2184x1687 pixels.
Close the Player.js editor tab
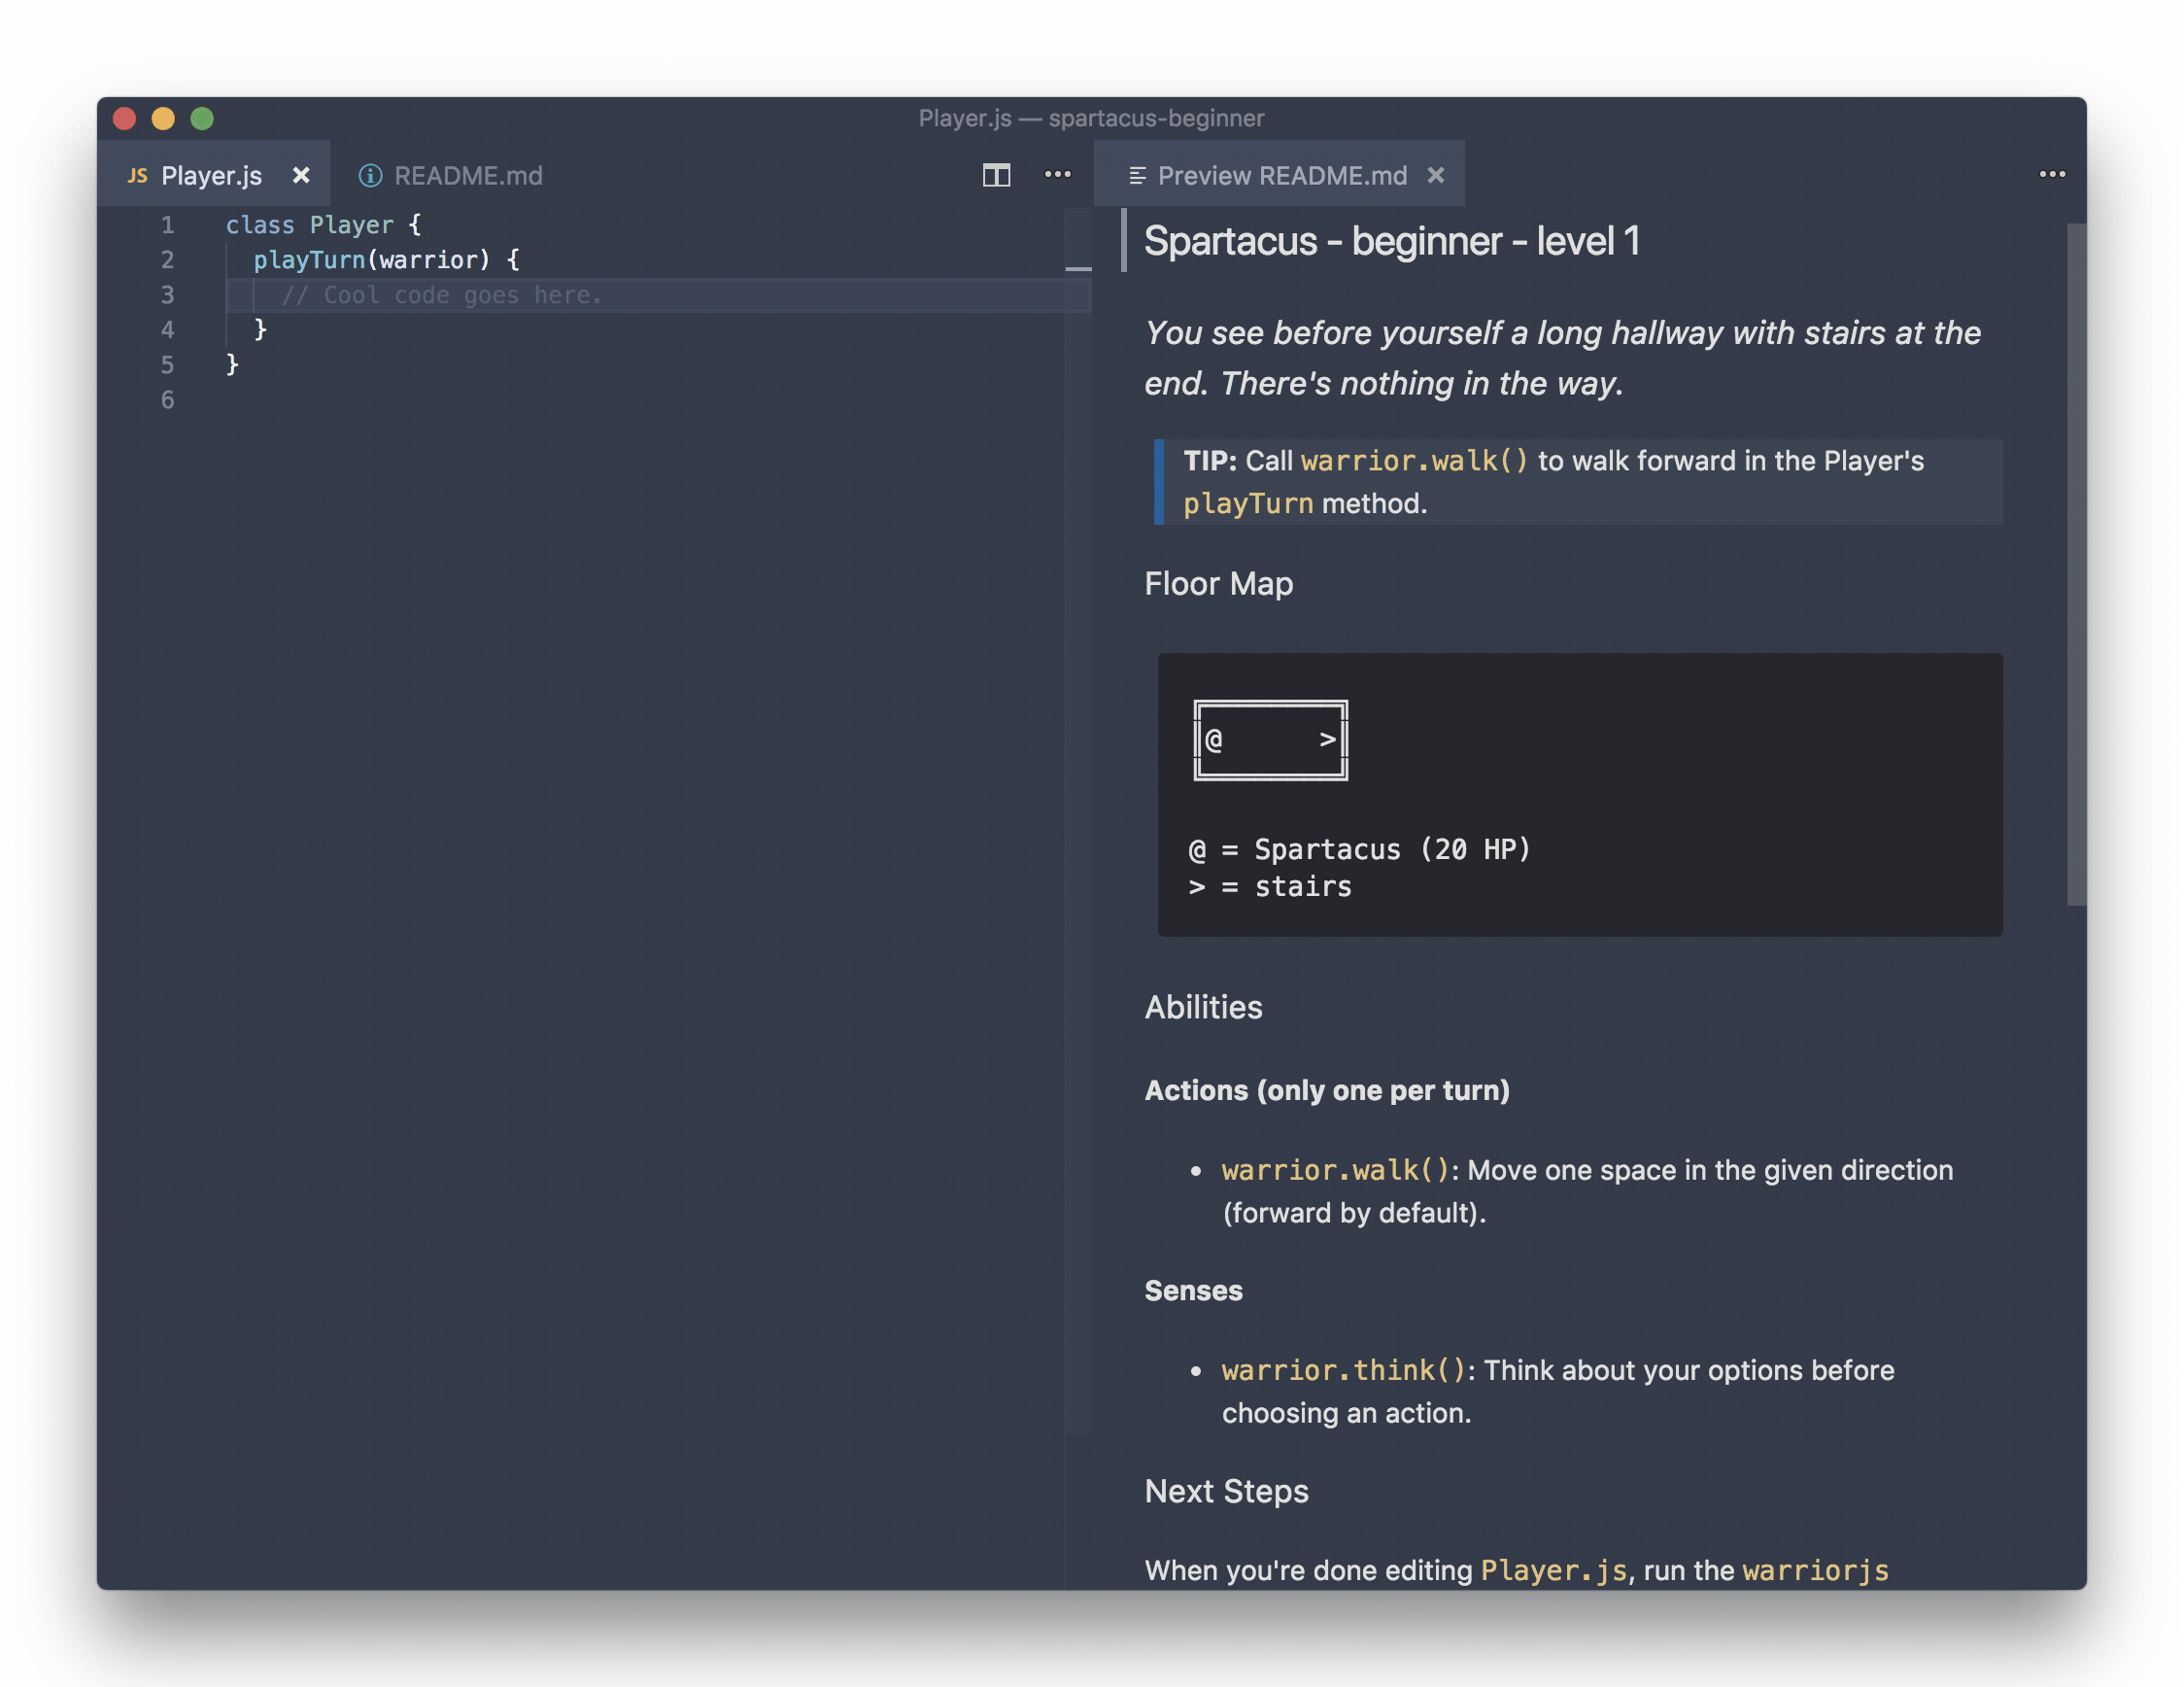click(x=301, y=174)
